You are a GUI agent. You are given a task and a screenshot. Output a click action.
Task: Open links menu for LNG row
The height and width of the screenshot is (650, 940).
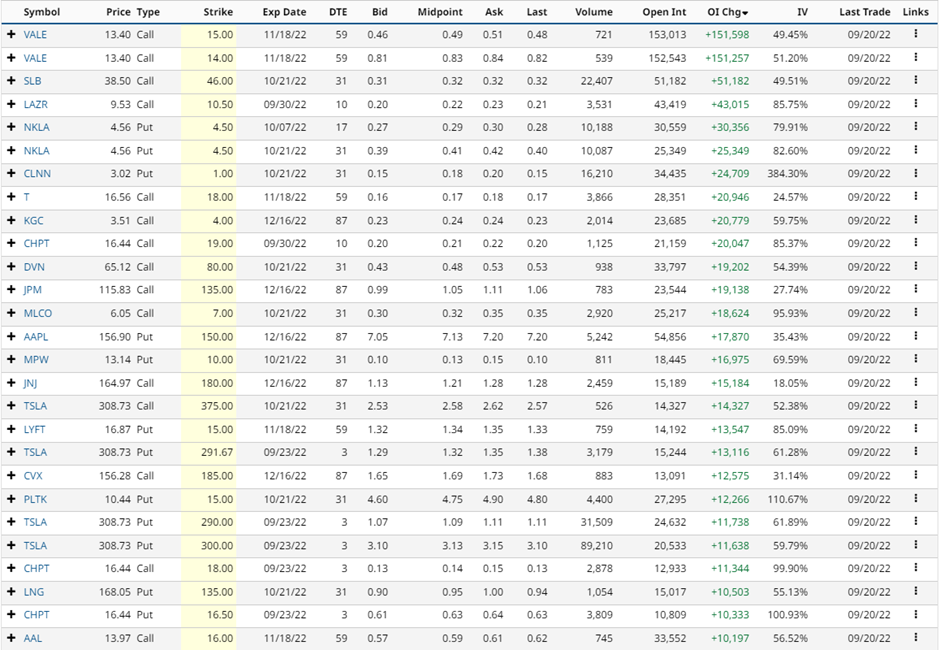coord(915,591)
